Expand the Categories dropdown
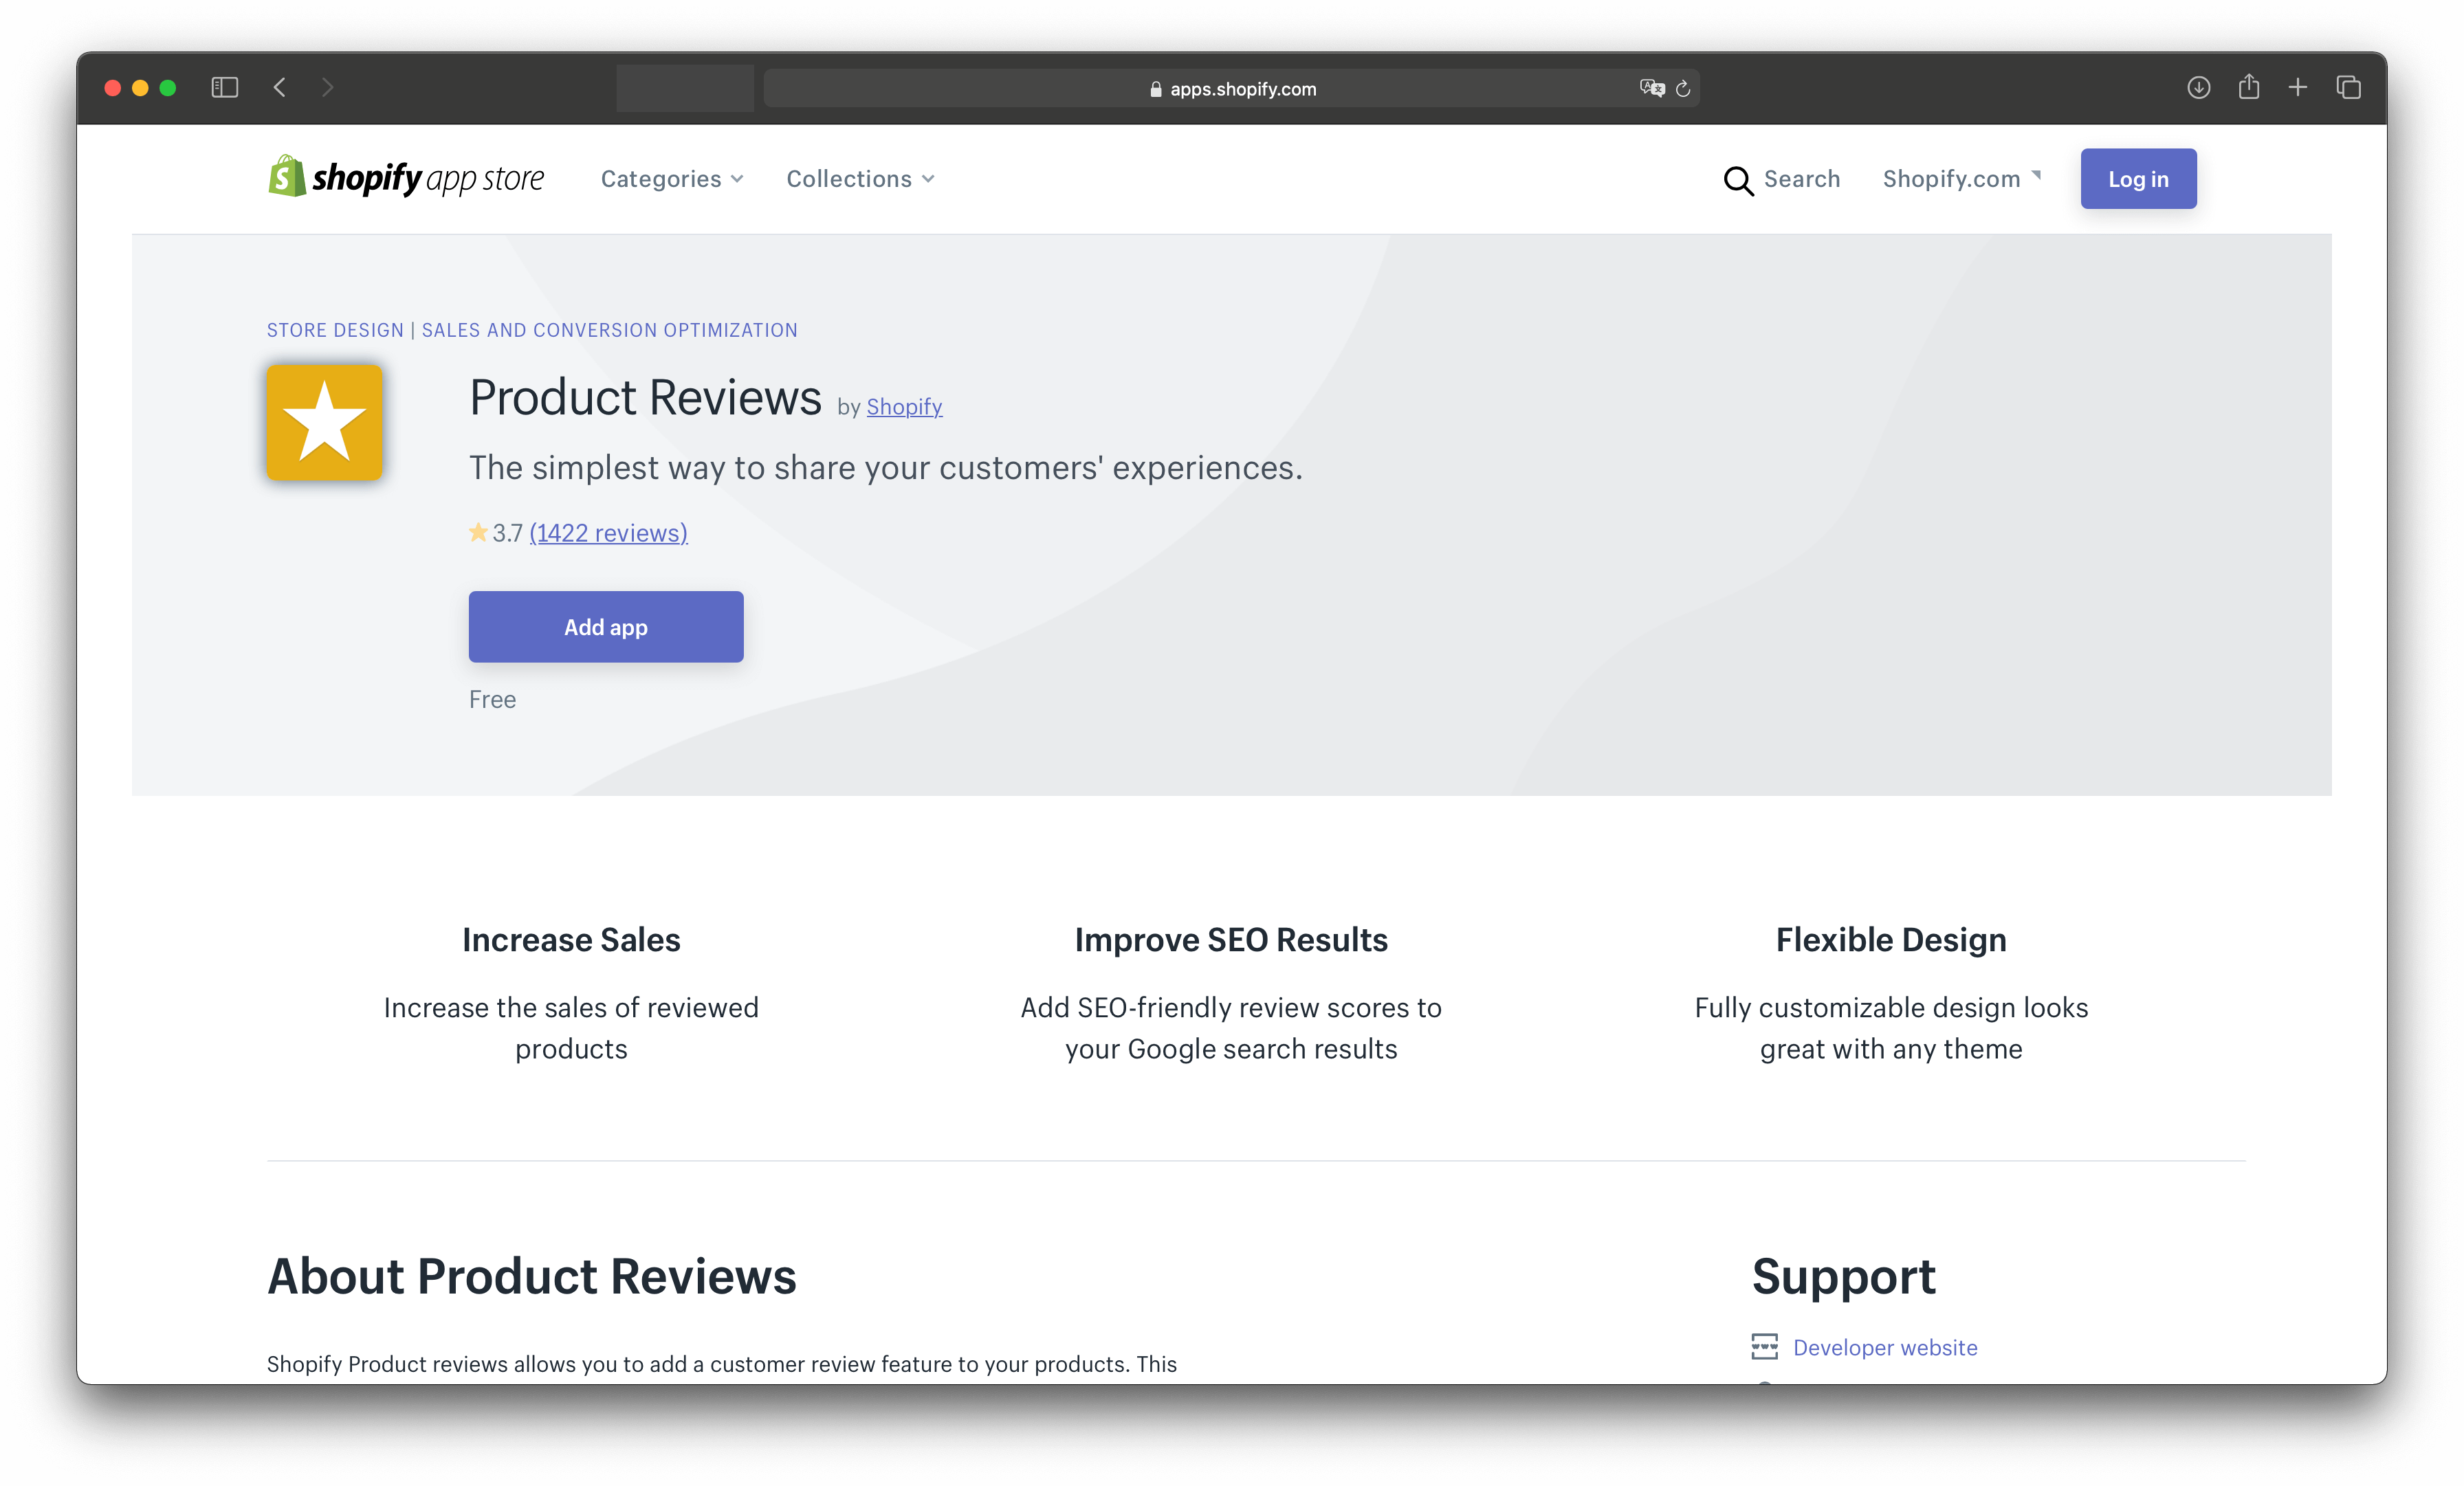The image size is (2464, 1486). tap(672, 179)
